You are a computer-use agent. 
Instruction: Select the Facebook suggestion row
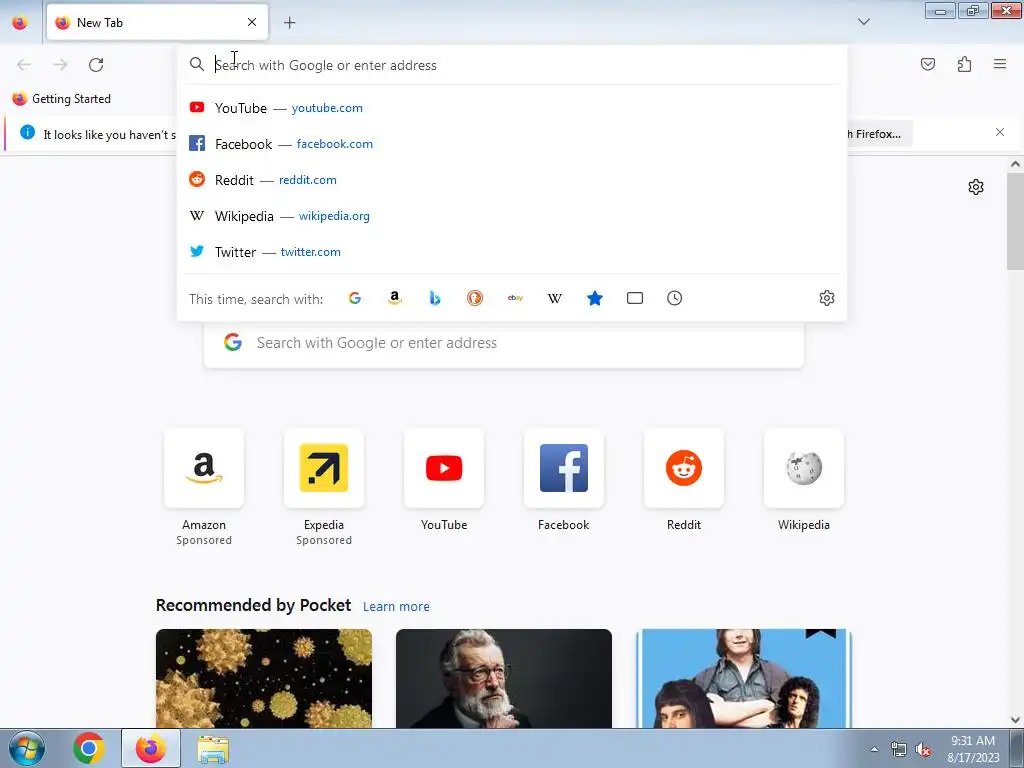pyautogui.click(x=512, y=144)
